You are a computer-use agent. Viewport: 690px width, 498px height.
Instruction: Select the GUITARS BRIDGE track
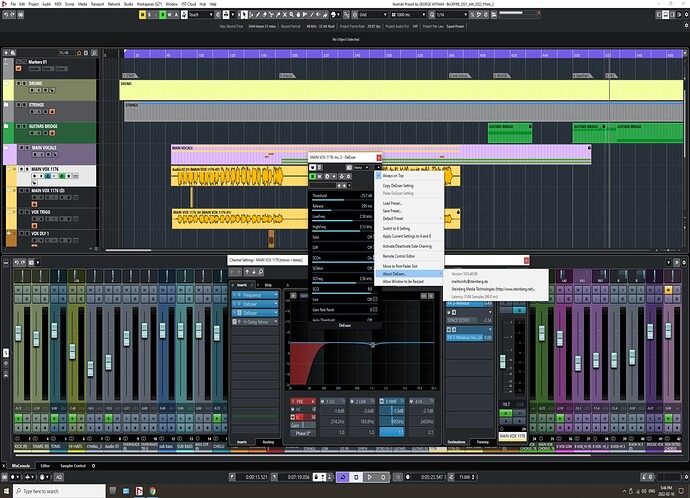pyautogui.click(x=55, y=132)
